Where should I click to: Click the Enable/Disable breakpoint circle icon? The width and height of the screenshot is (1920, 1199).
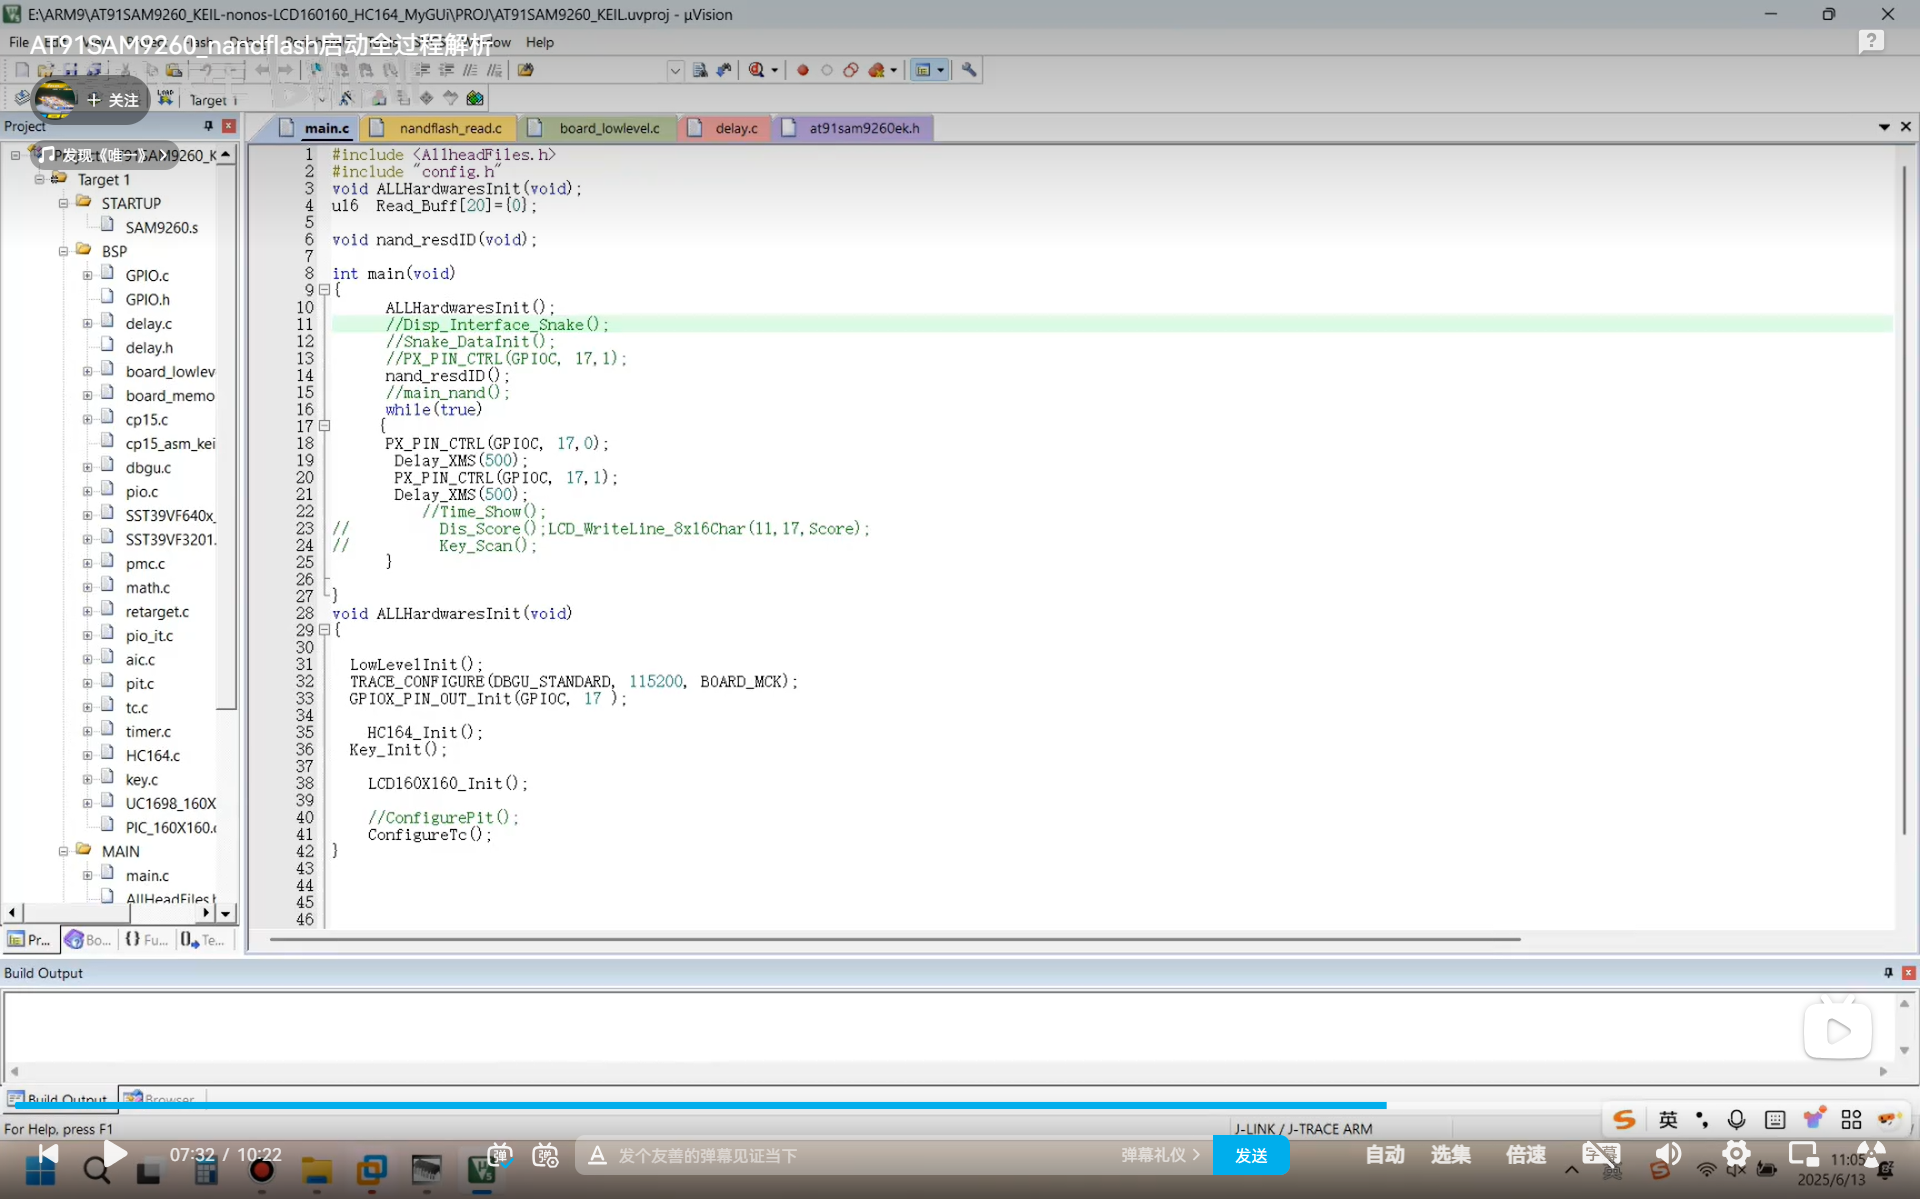(827, 70)
